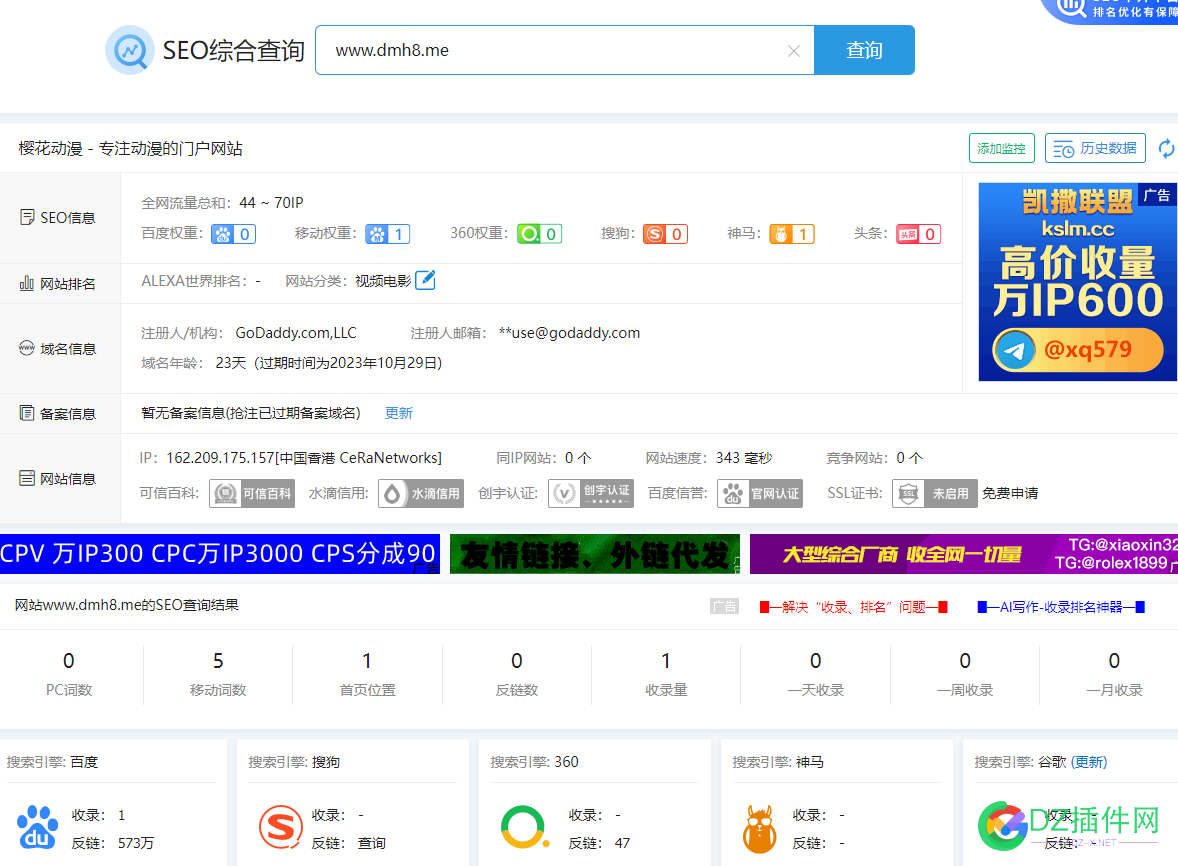The image size is (1178, 866).
Task: Click Baidu 反链 value 573万
Action: tap(136, 843)
